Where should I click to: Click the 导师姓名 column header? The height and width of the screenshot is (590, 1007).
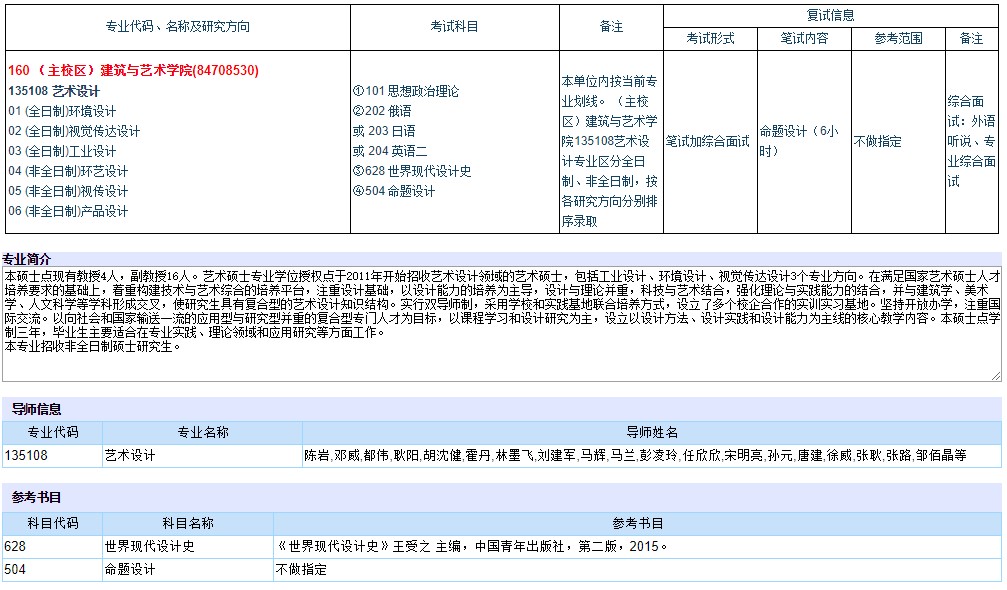[x=651, y=432]
